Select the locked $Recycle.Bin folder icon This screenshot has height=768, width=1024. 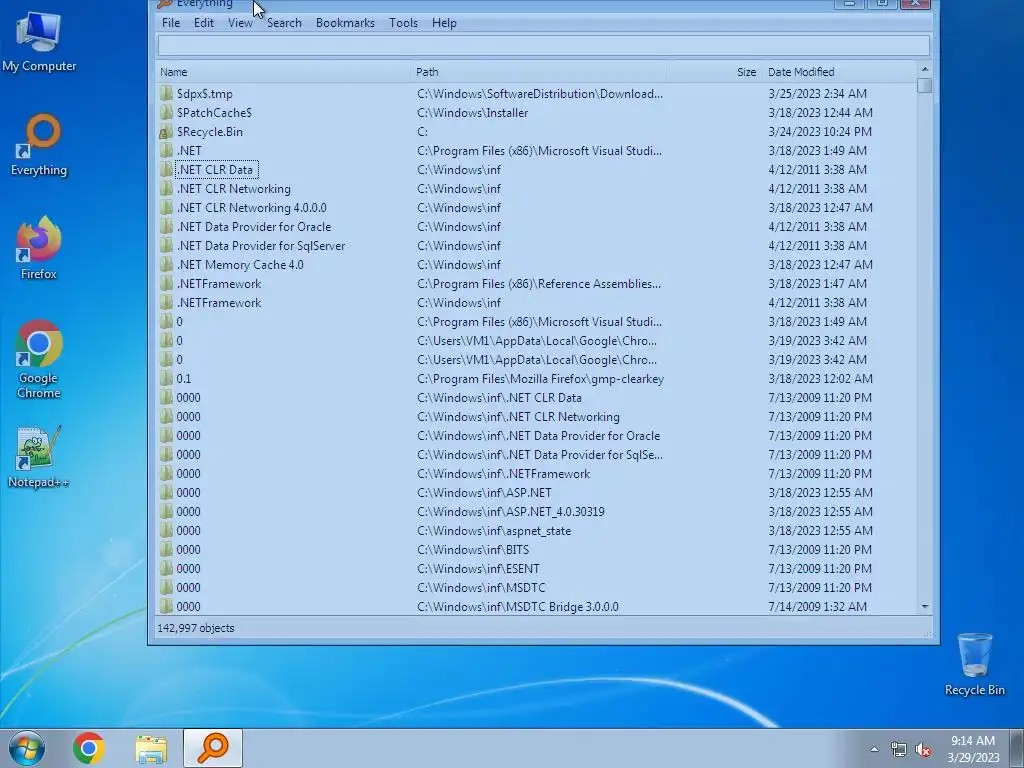pos(166,131)
